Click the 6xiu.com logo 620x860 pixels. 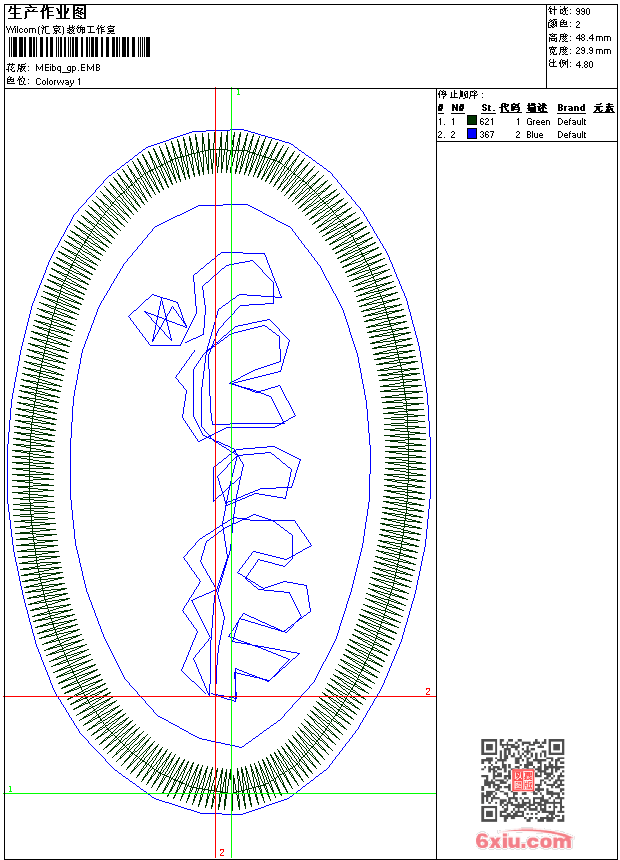click(x=523, y=840)
